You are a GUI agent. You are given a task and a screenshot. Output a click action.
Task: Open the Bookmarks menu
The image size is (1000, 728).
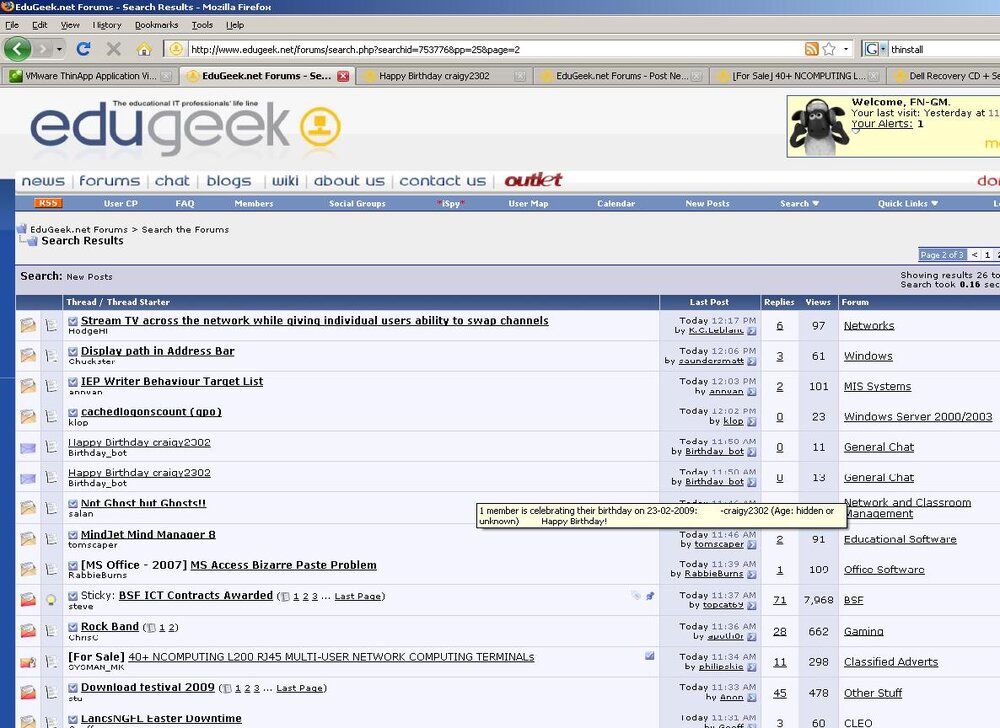156,25
